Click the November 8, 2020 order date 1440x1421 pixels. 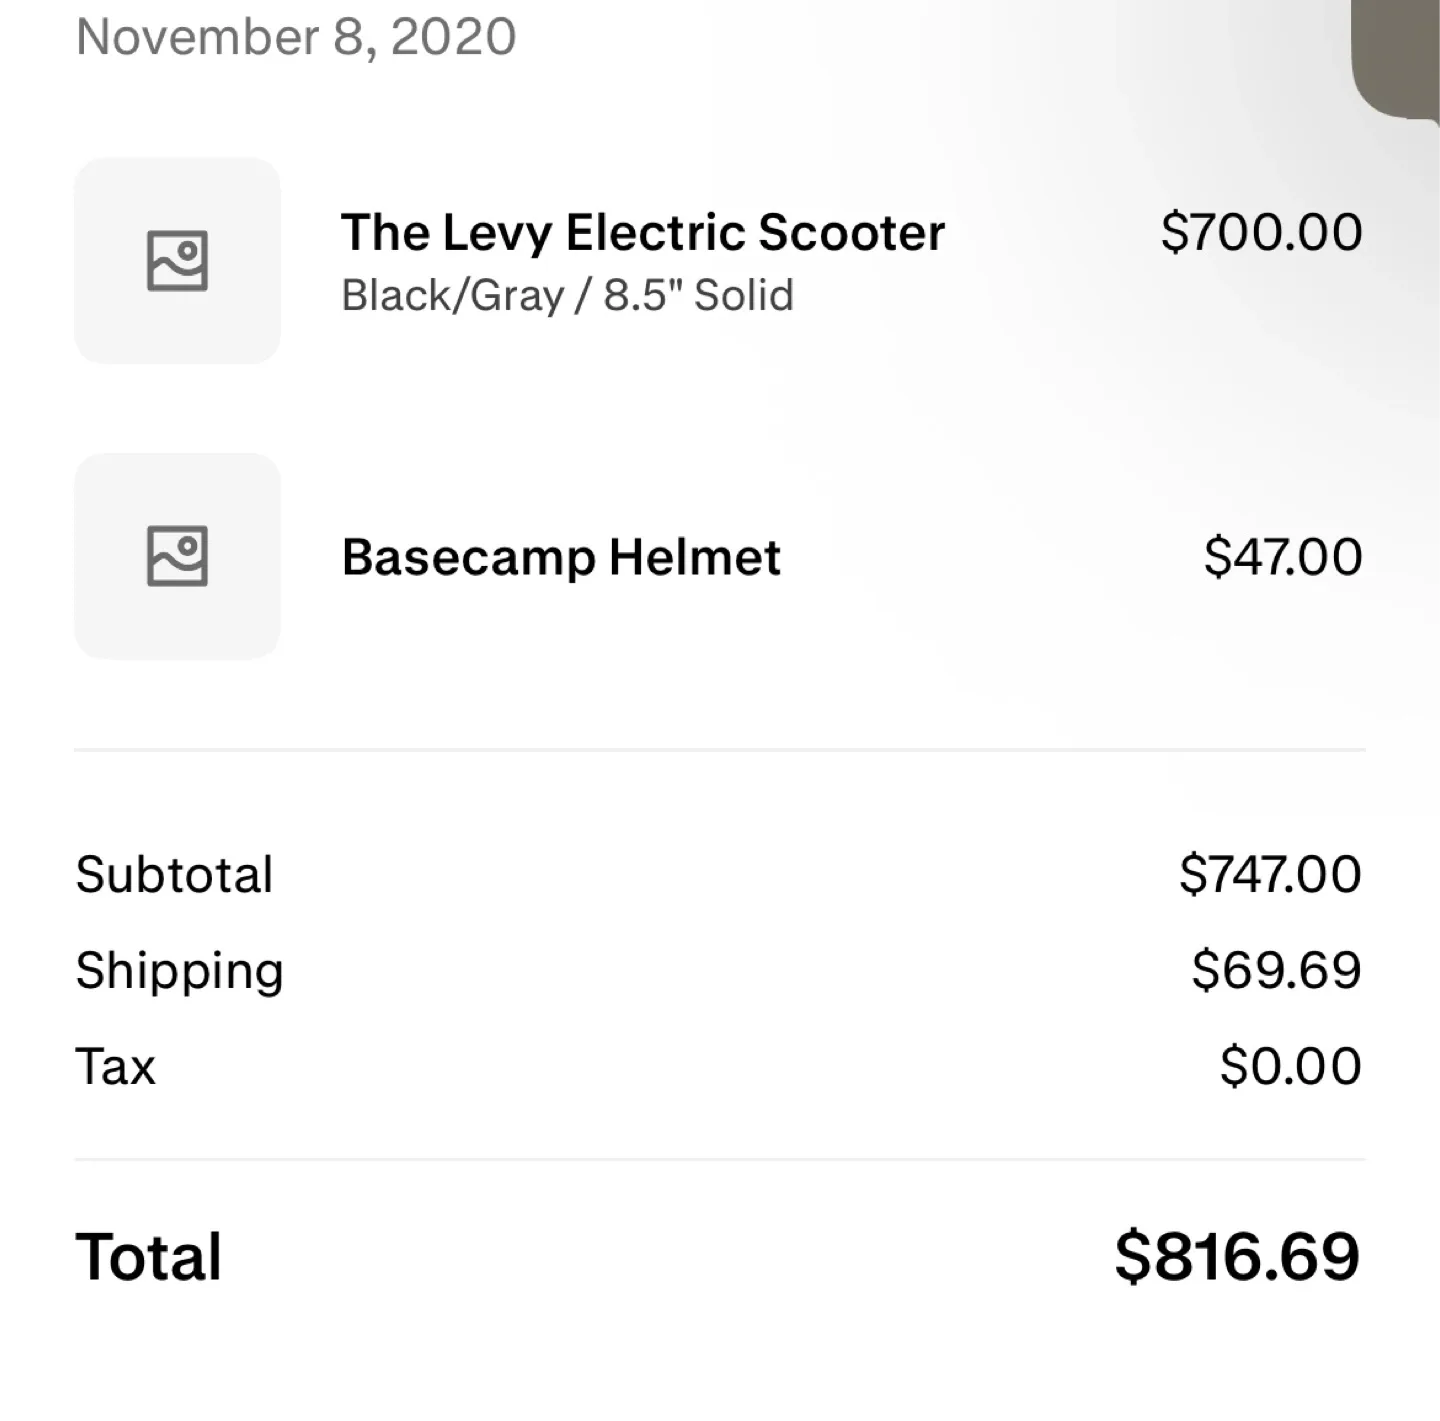[x=295, y=36]
